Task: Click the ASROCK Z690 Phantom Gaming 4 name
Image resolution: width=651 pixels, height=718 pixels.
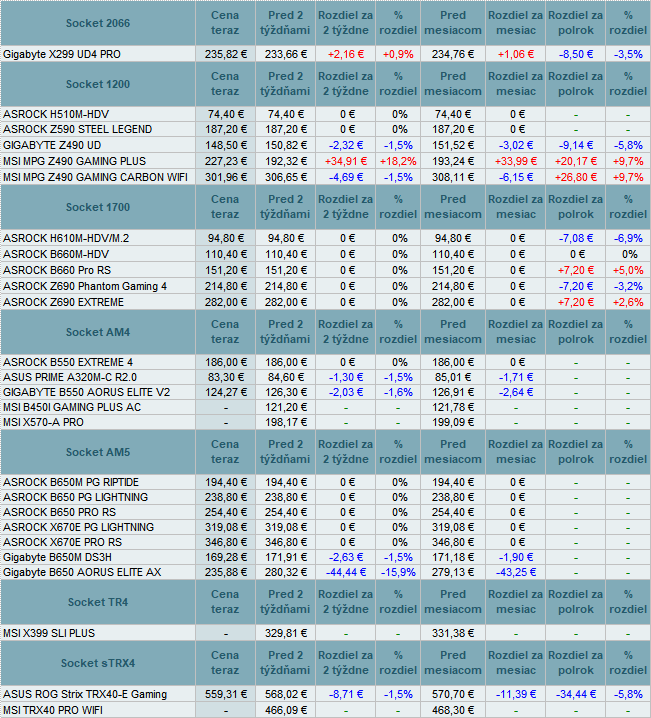Action: click(85, 286)
